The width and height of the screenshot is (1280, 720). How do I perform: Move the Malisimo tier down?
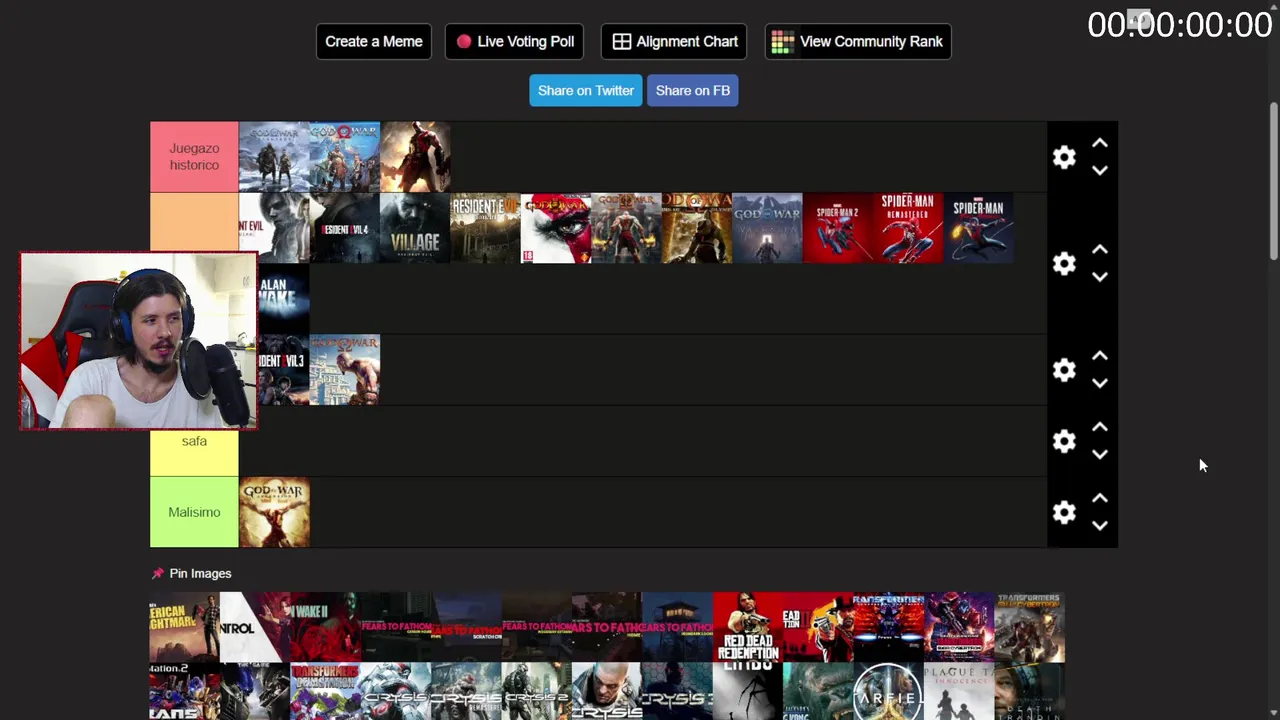(x=1100, y=525)
